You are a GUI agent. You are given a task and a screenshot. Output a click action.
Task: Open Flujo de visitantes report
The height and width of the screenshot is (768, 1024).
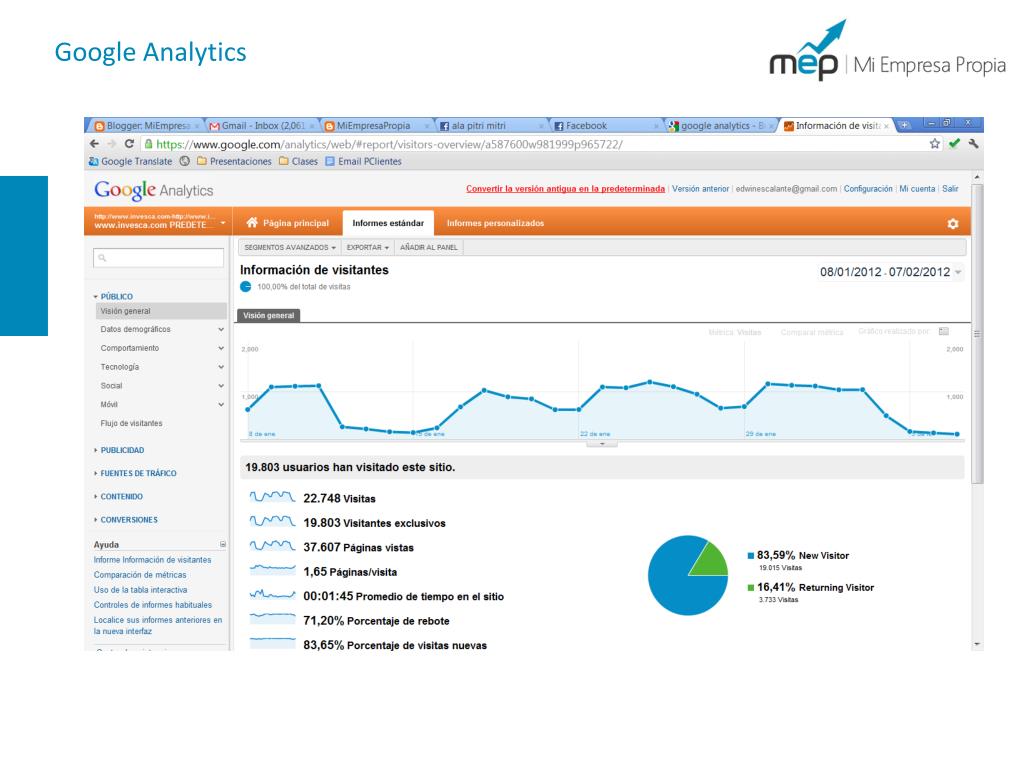pos(131,423)
